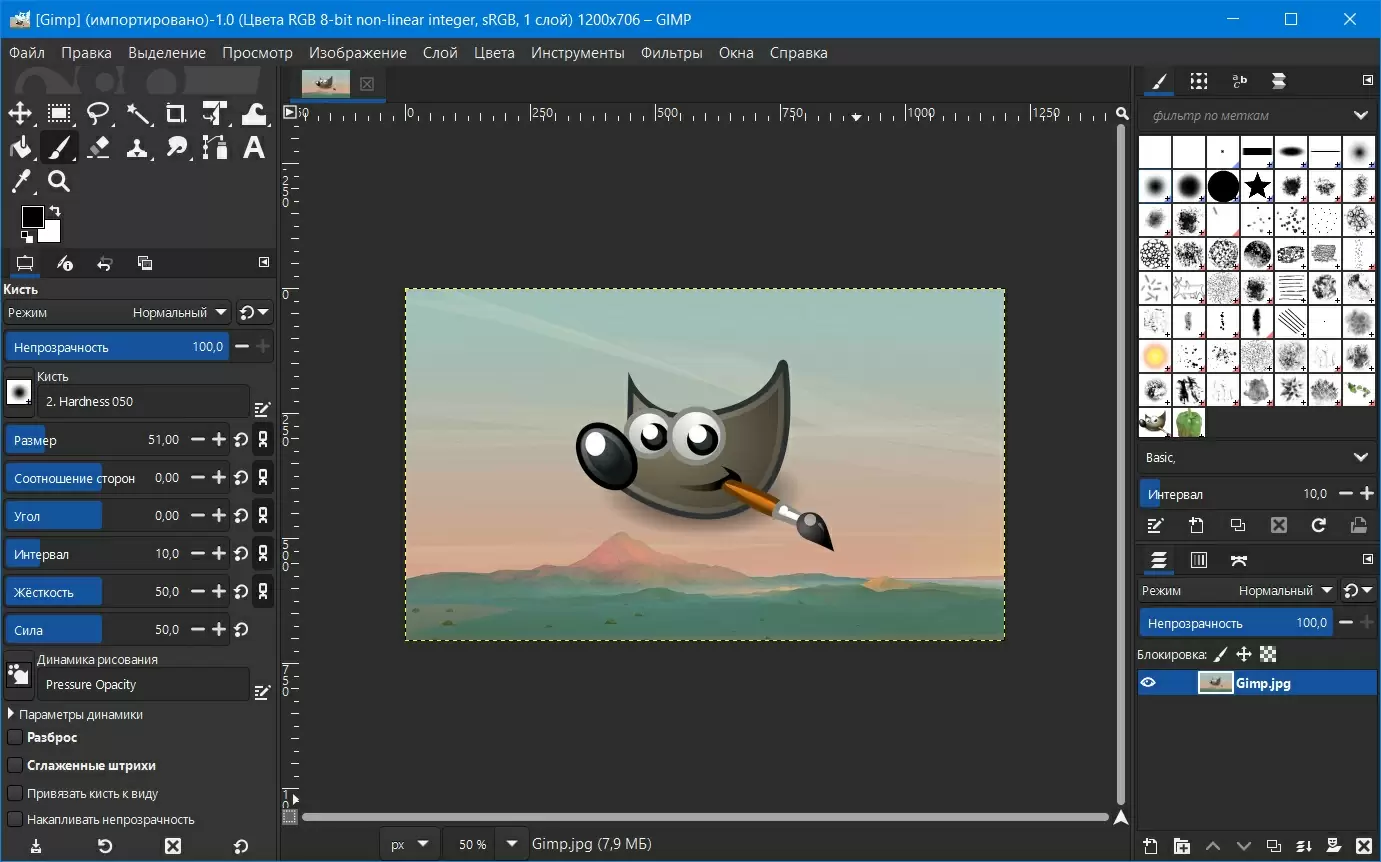Viewport: 1381px width, 862px height.
Task: Hide the Gimp.jpg layer with eye icon
Action: (1148, 683)
